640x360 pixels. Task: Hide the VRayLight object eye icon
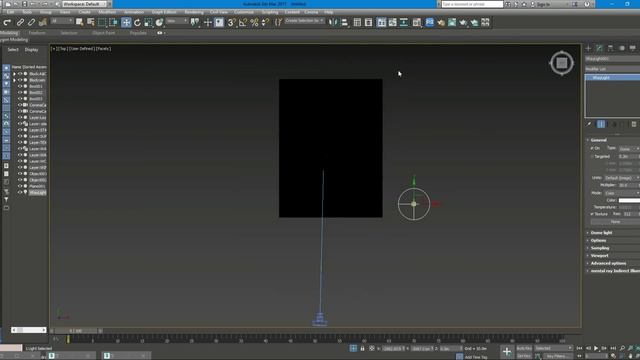pyautogui.click(x=20, y=192)
